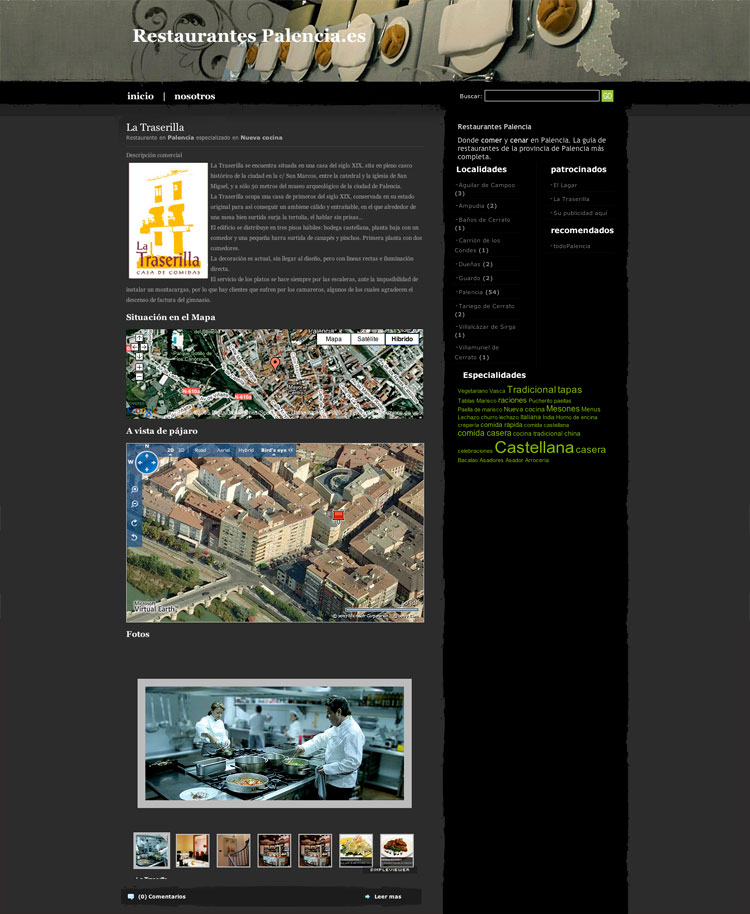Switch Virtual Earth to Hybrid view

coord(246,450)
